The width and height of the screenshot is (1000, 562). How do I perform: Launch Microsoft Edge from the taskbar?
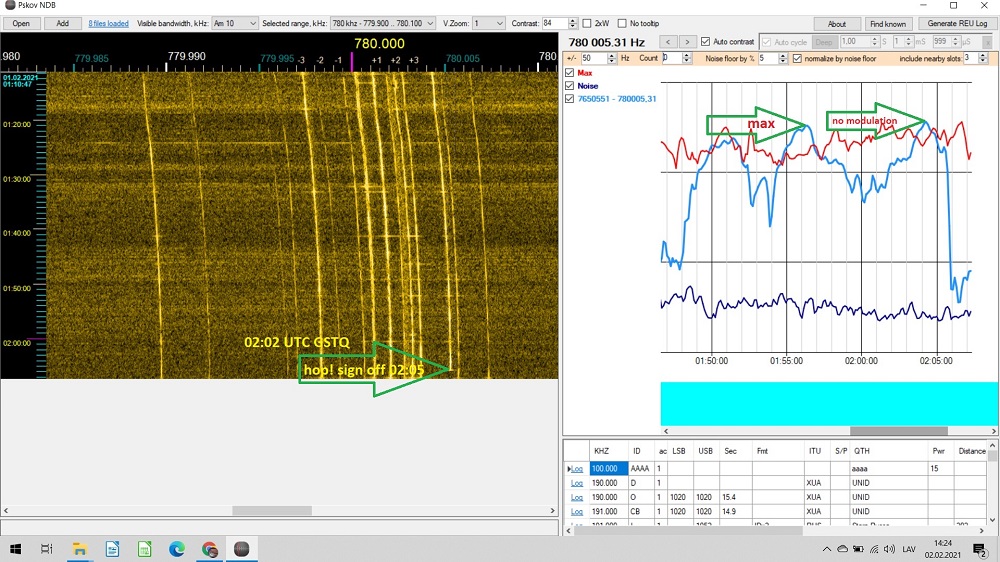pyautogui.click(x=177, y=548)
